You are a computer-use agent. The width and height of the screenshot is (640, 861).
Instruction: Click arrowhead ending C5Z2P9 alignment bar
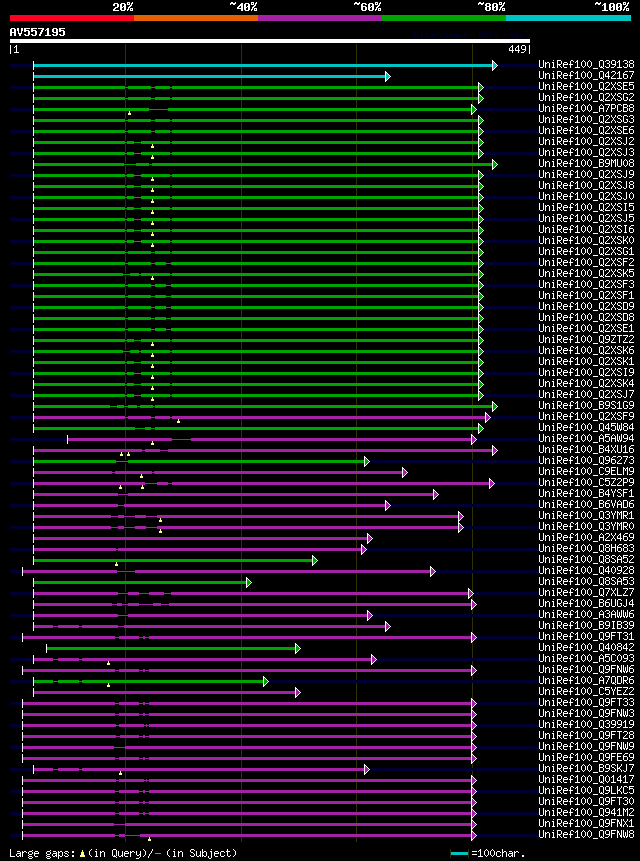click(492, 483)
